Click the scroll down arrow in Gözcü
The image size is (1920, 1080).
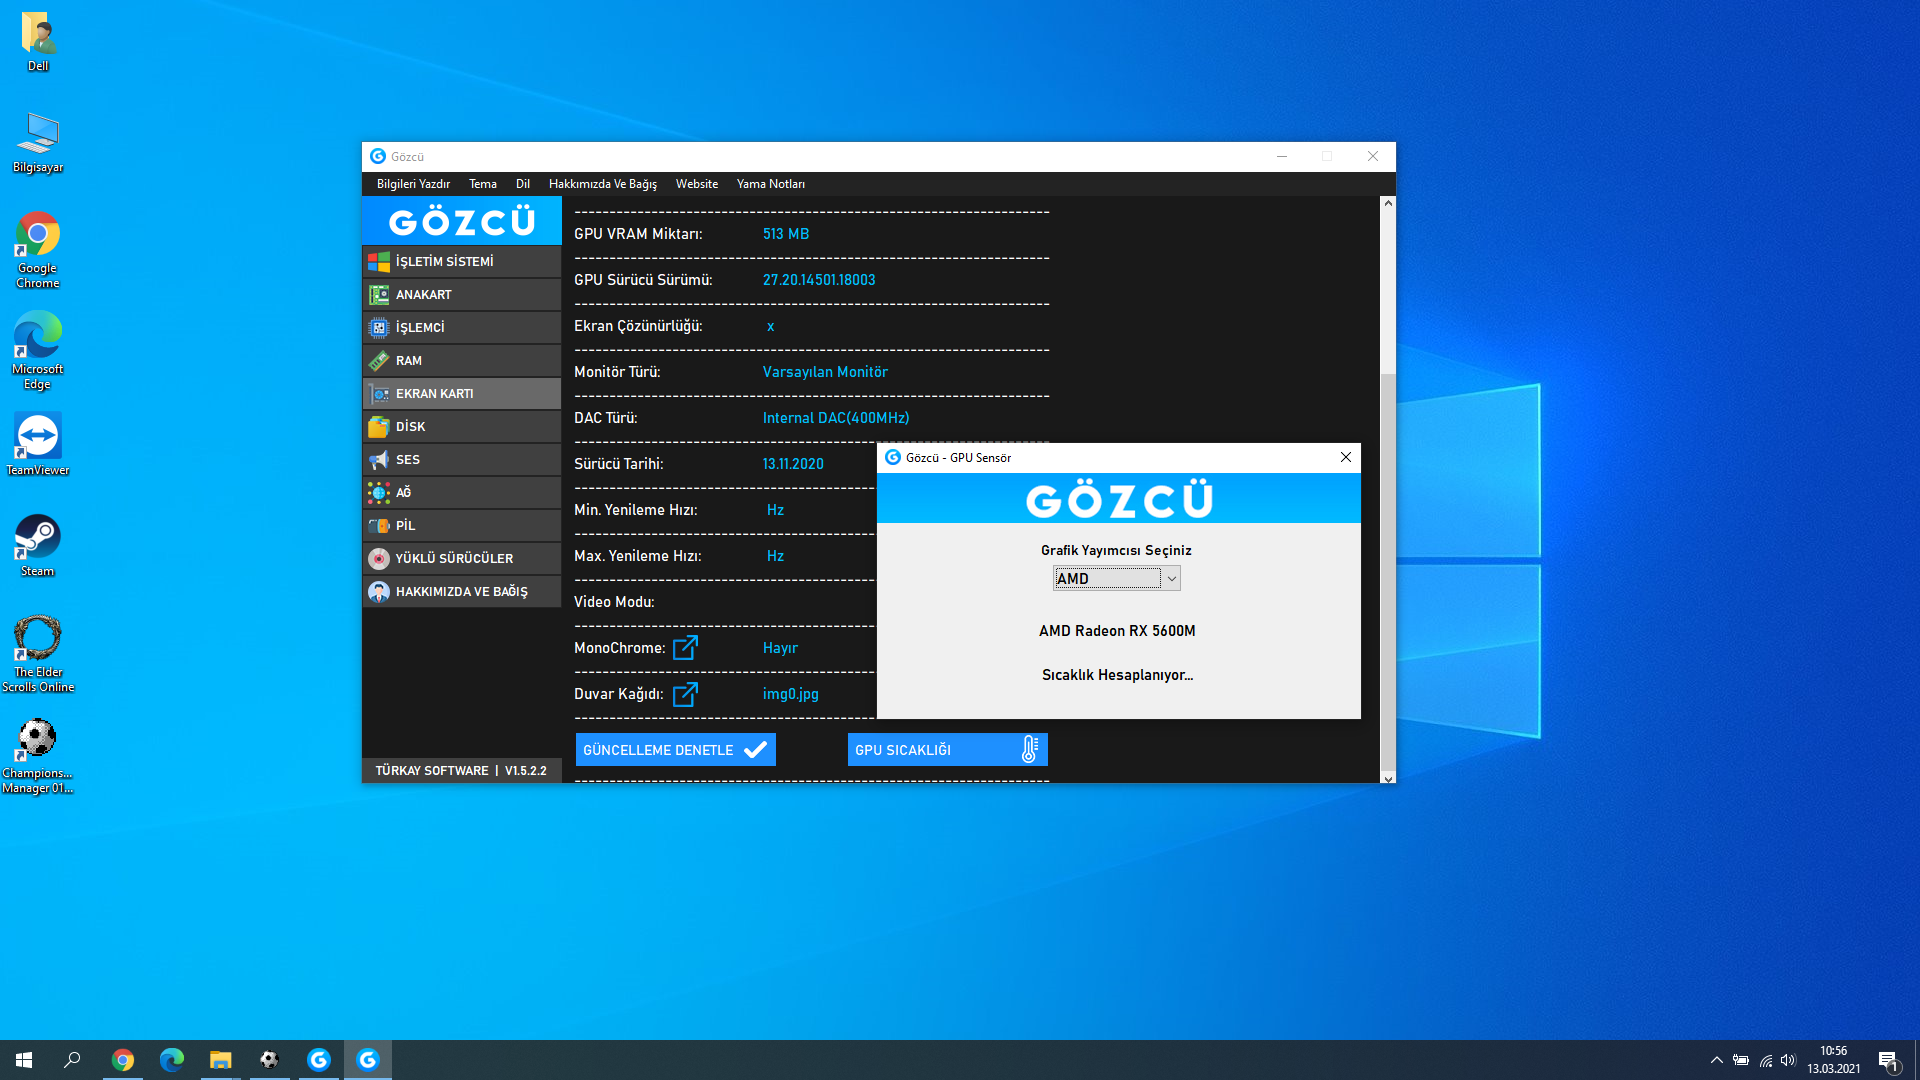click(1388, 778)
